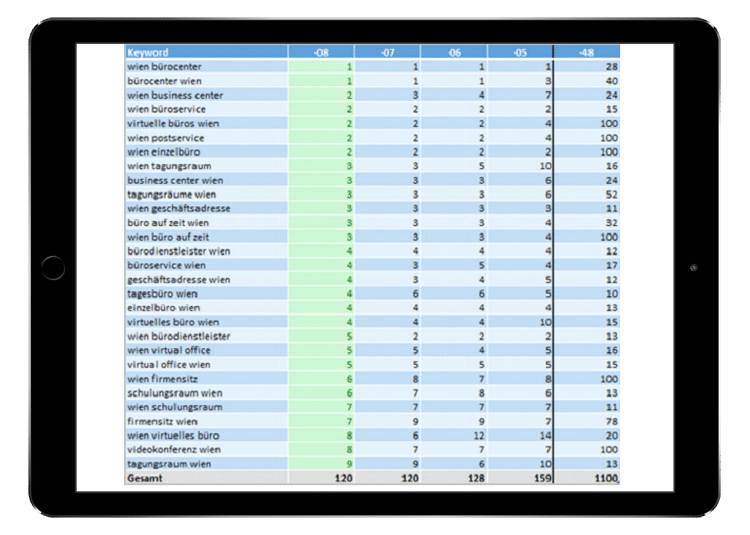Click the 'wien firmensitz' keyword cell

click(205, 379)
